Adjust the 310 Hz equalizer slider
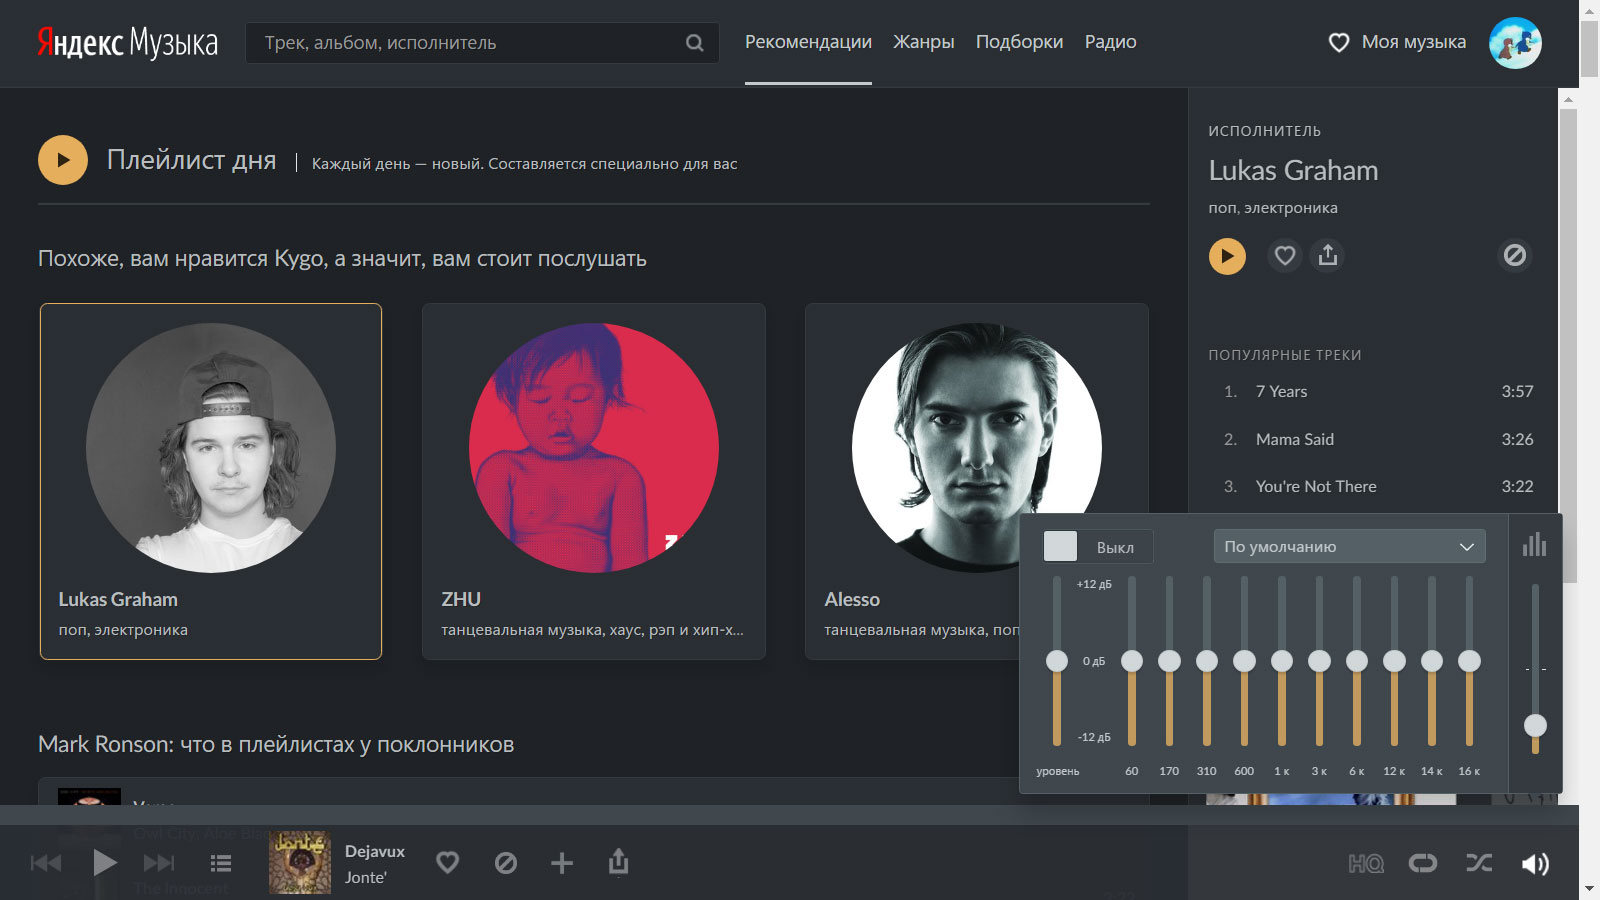 tap(1207, 661)
